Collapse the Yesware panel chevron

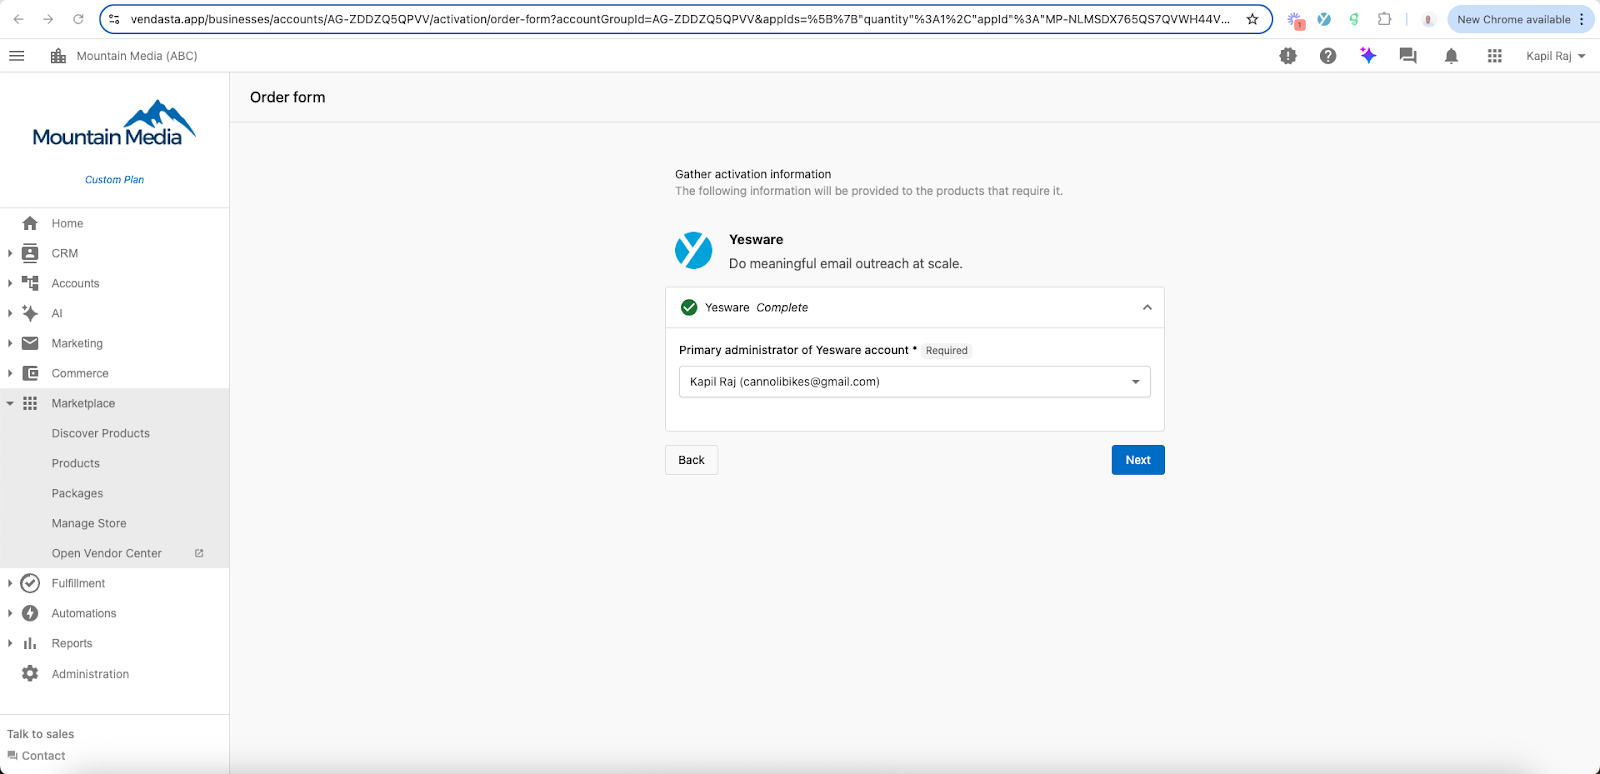point(1147,307)
